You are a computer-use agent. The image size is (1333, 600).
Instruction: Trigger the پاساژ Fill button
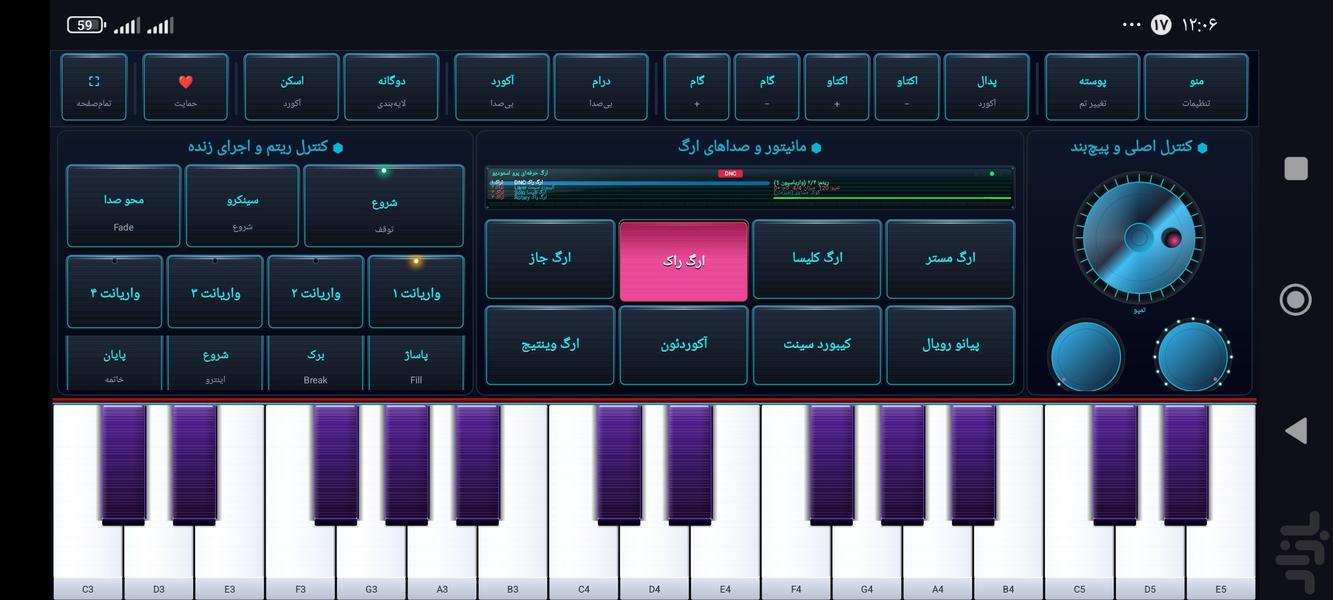[416, 363]
